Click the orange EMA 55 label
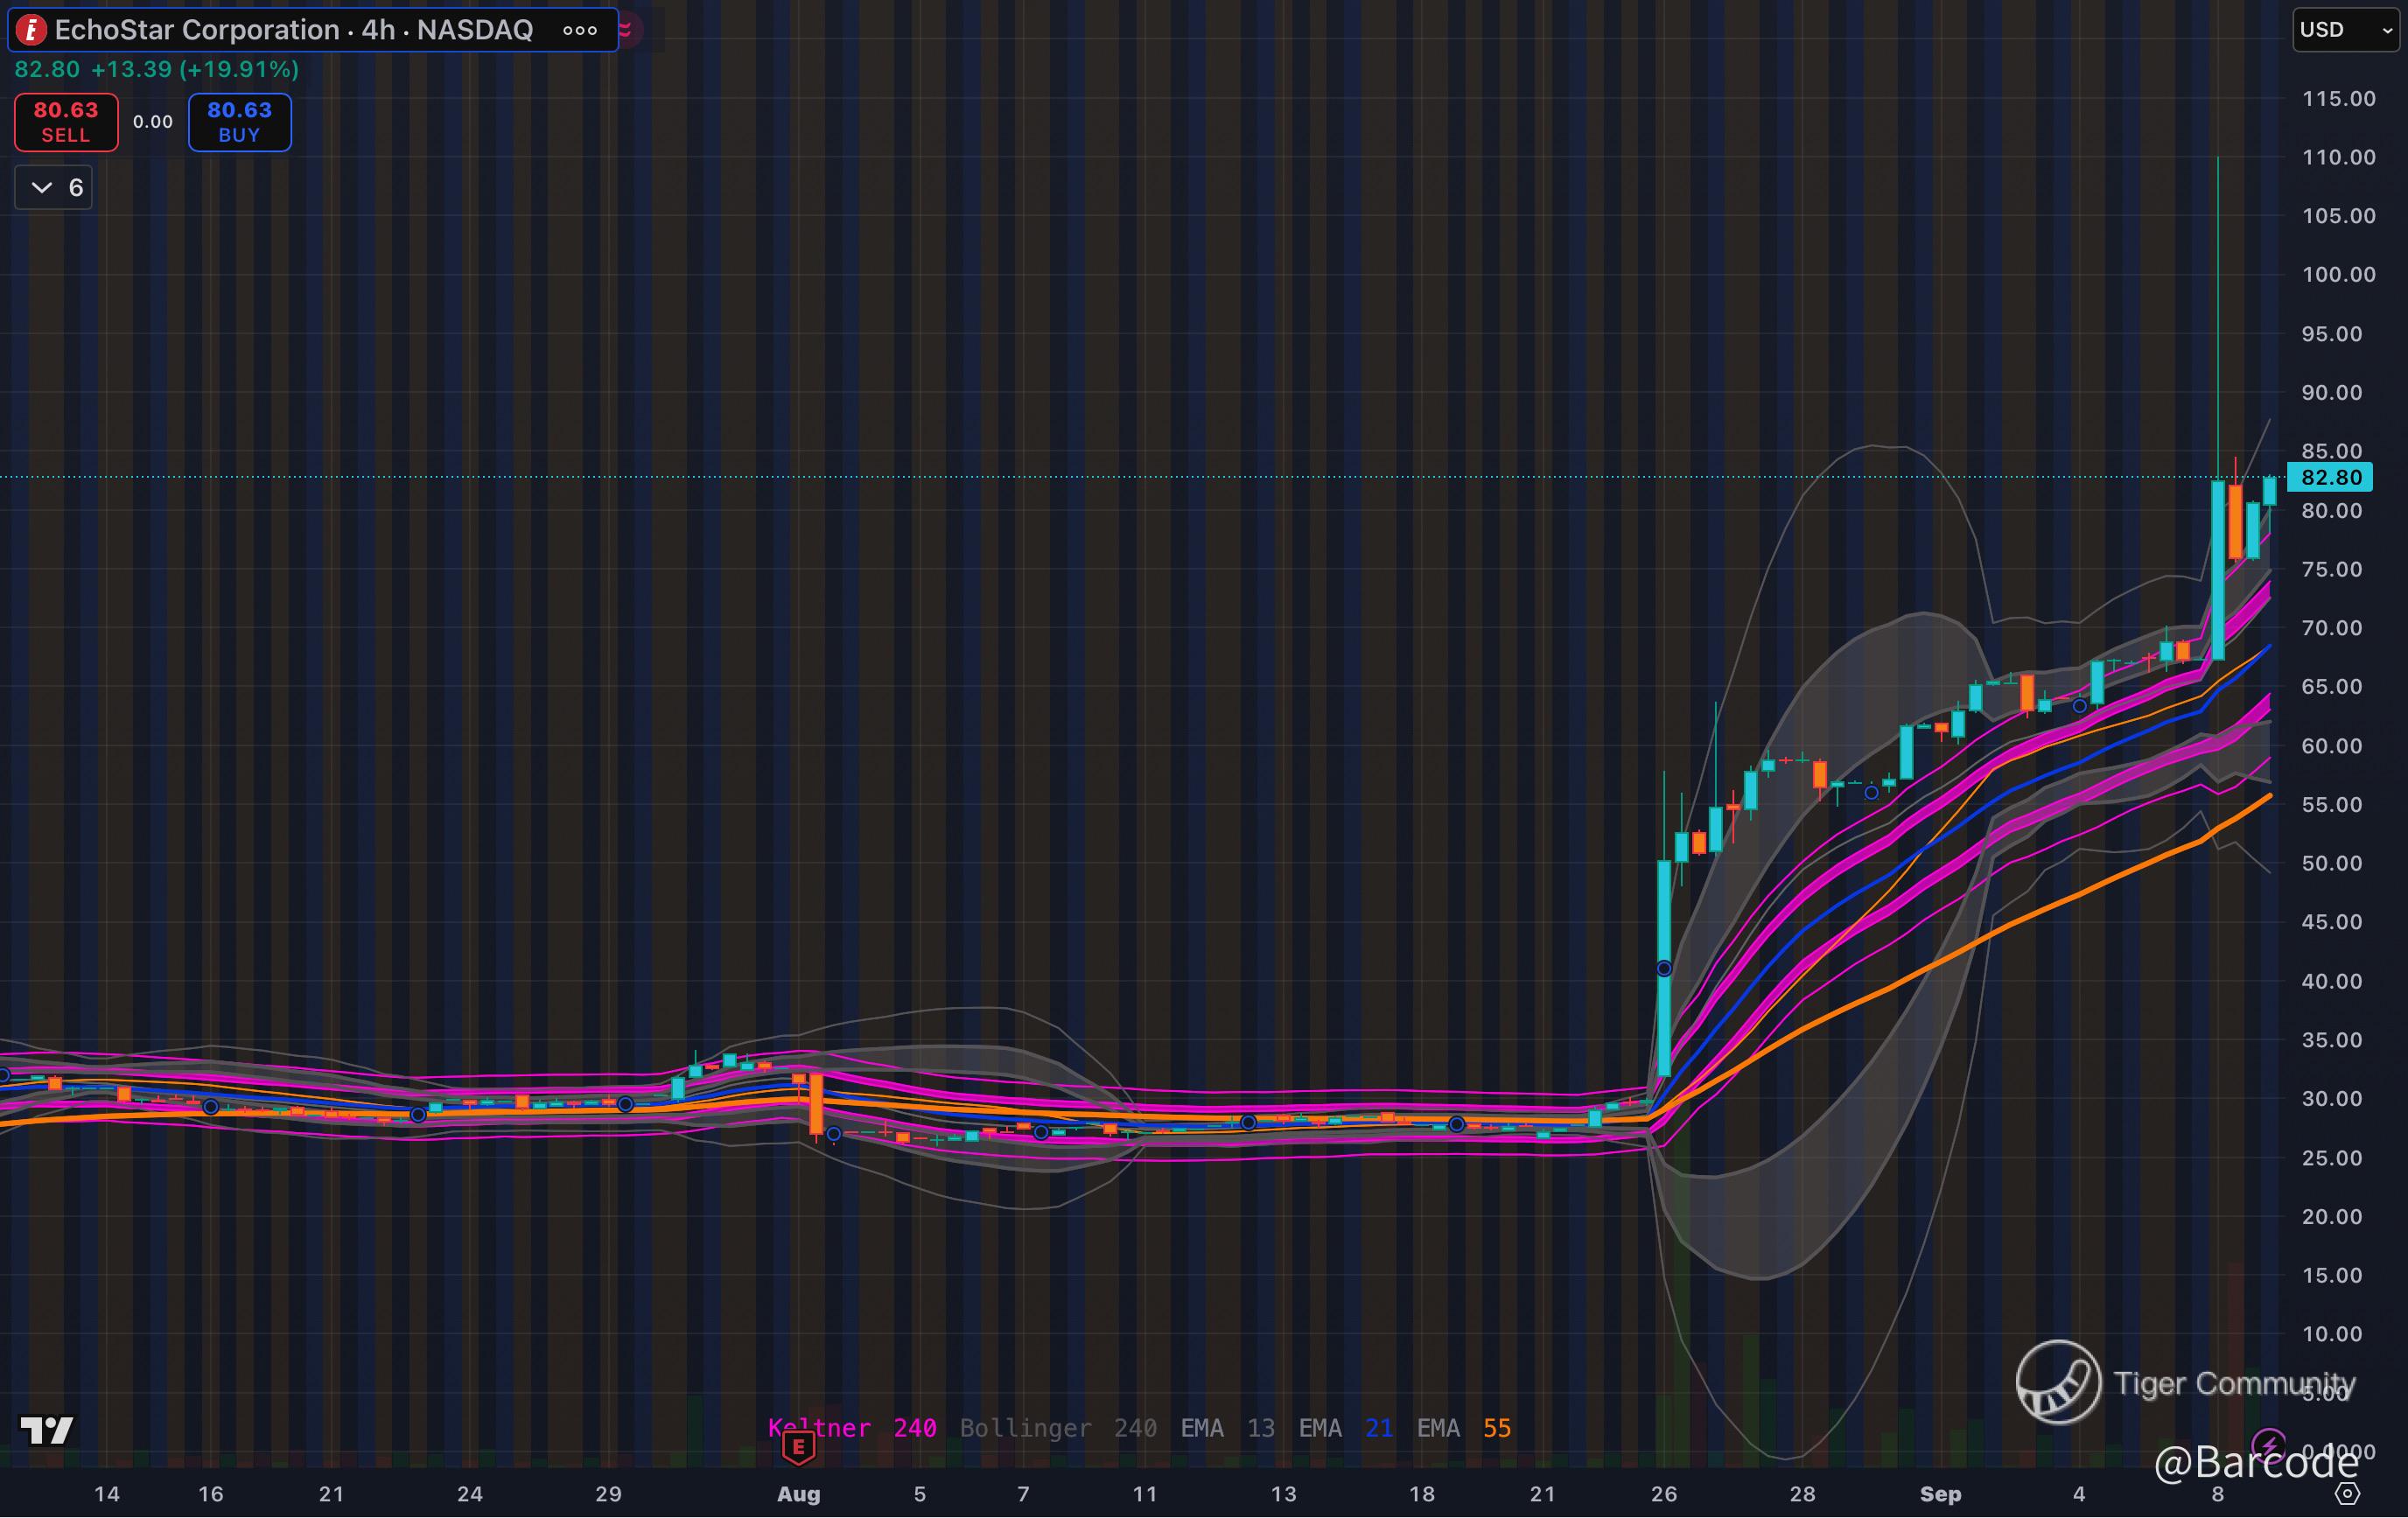Screen dimensions: 2408x1518 point(1463,1428)
